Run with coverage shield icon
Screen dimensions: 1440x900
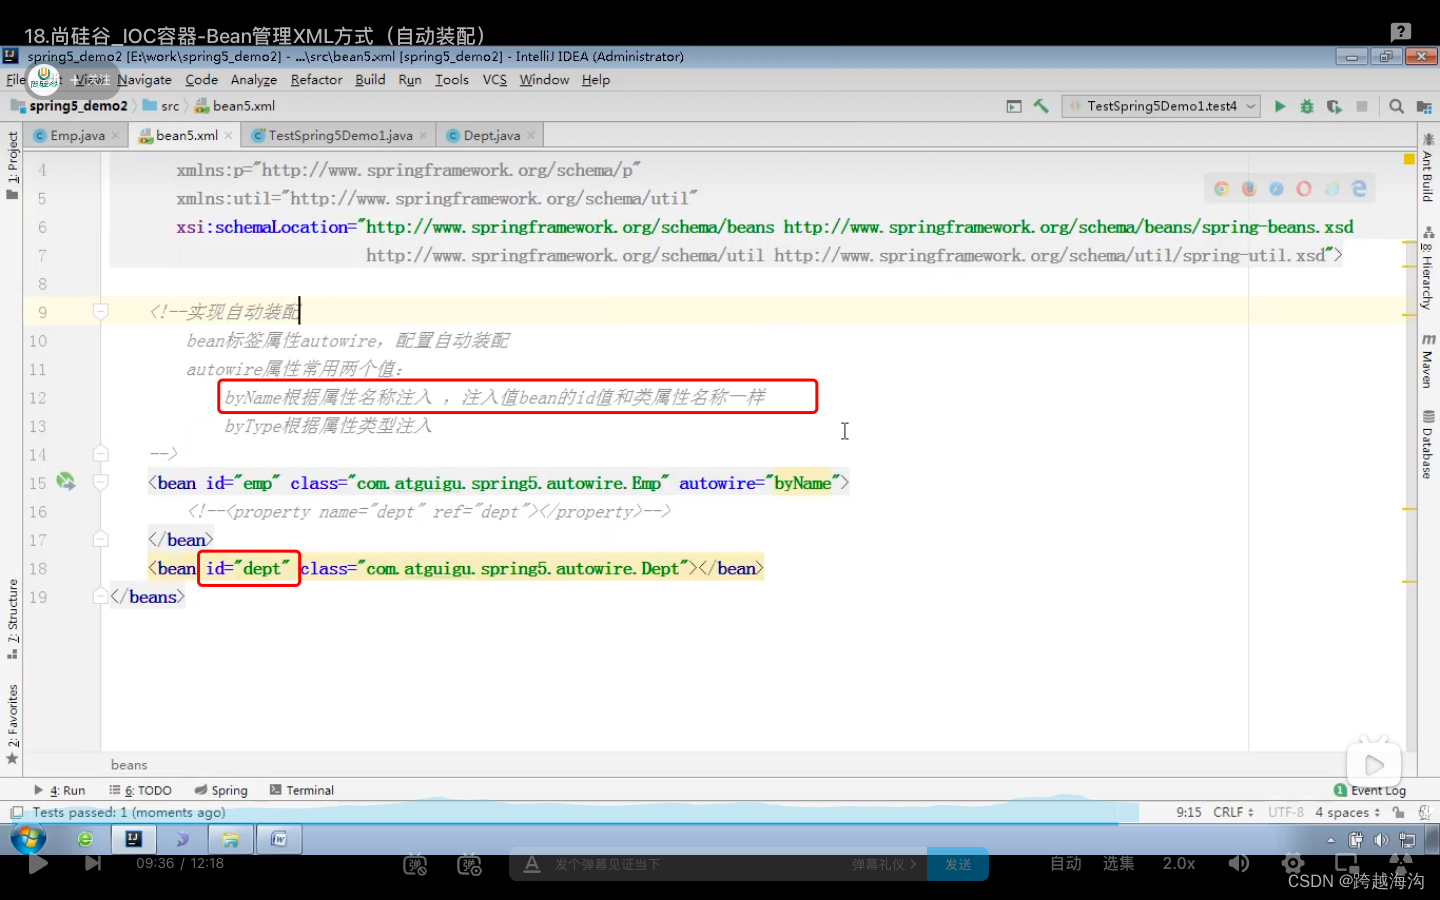pos(1334,106)
